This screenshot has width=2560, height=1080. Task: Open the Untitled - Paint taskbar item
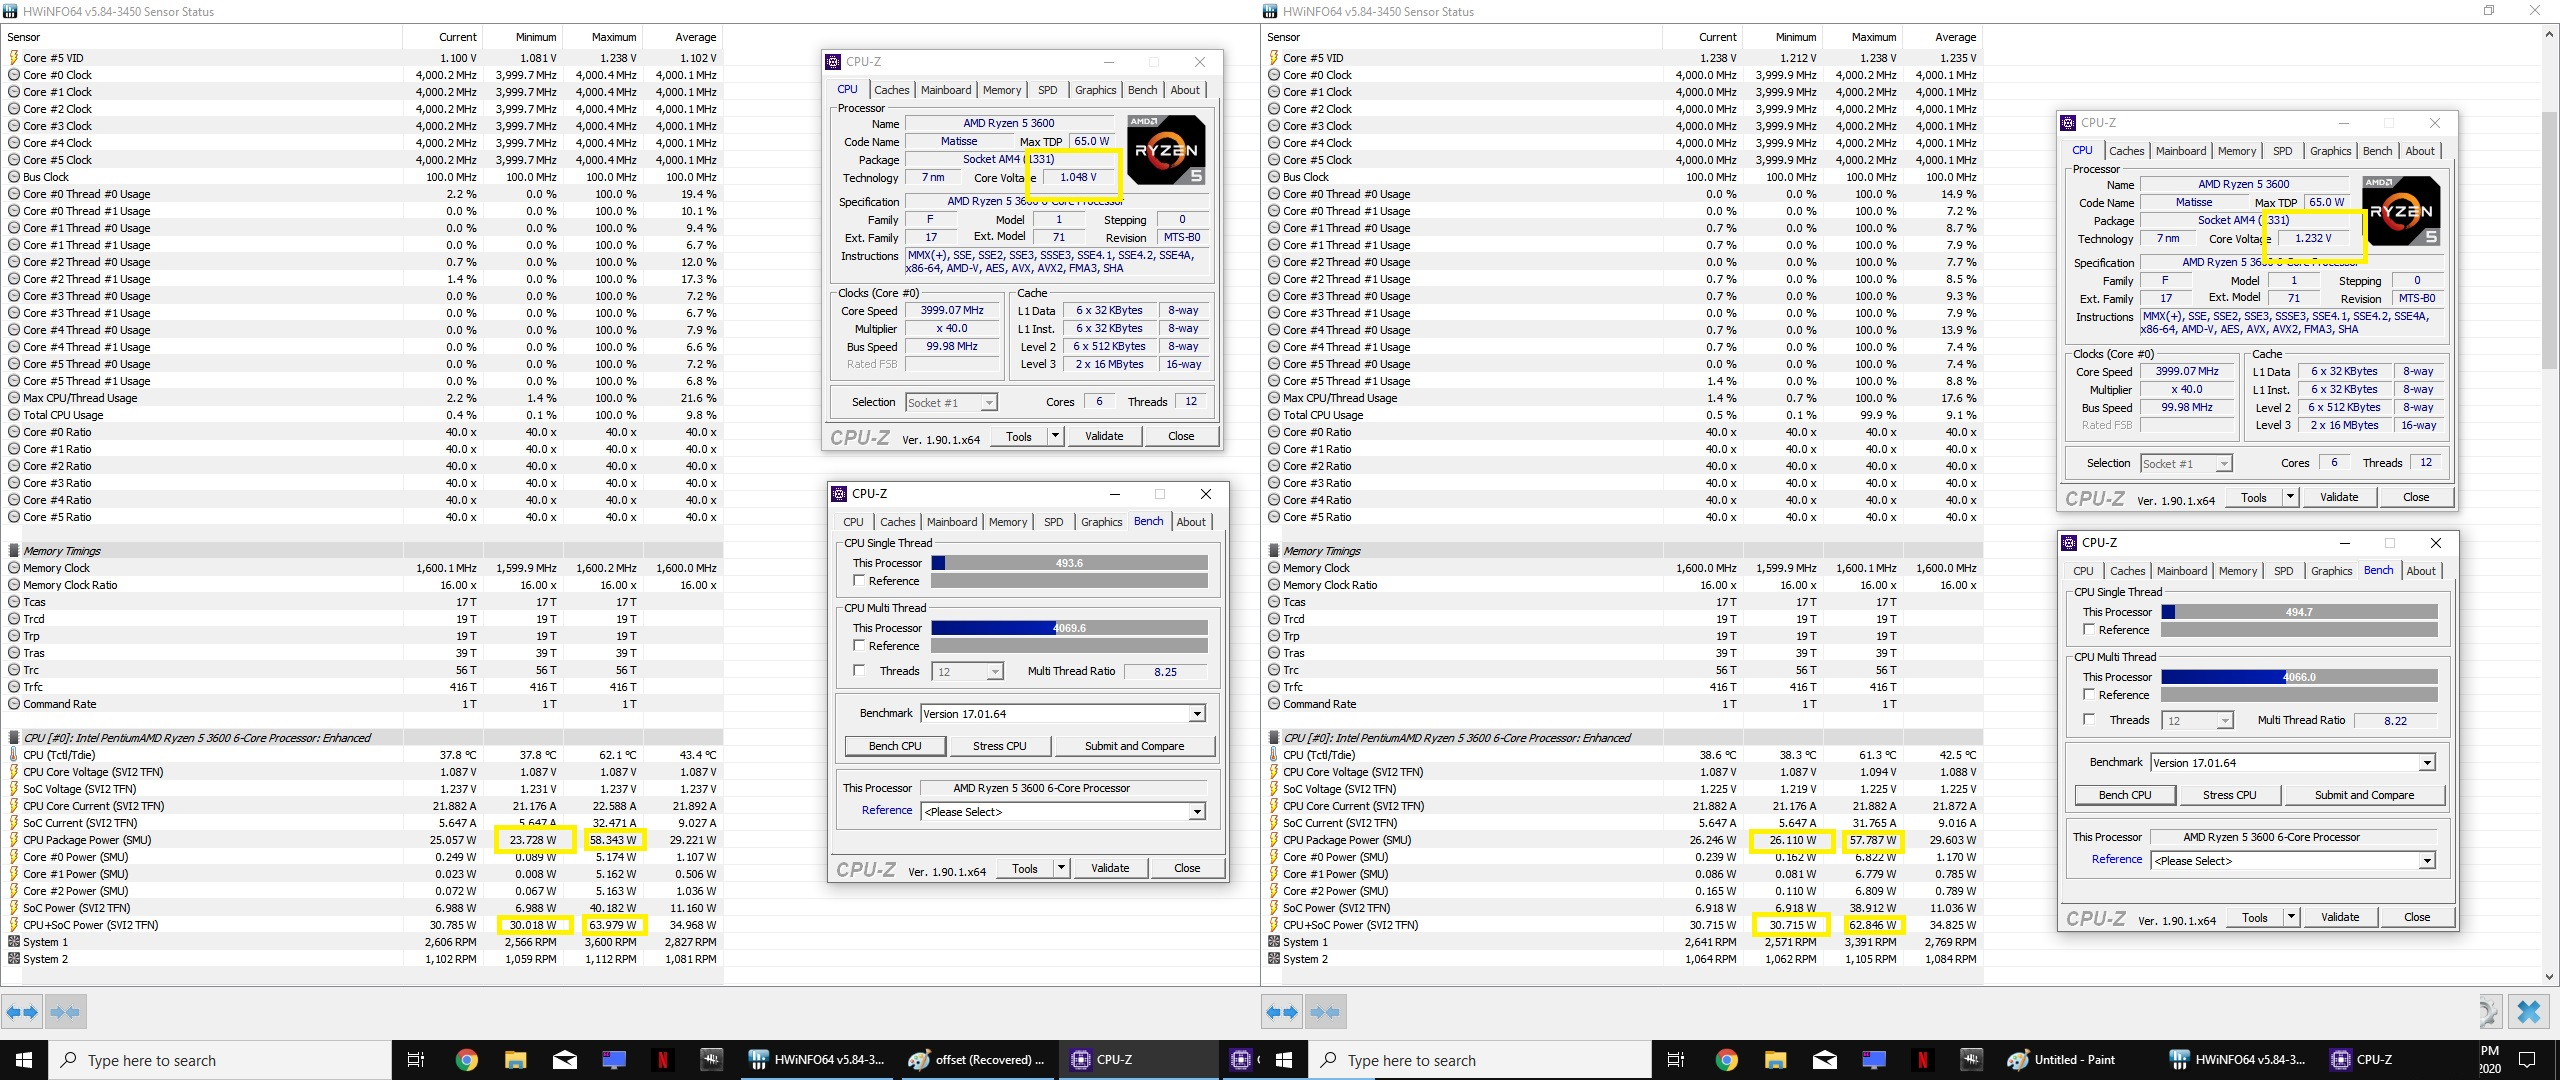(2062, 1060)
